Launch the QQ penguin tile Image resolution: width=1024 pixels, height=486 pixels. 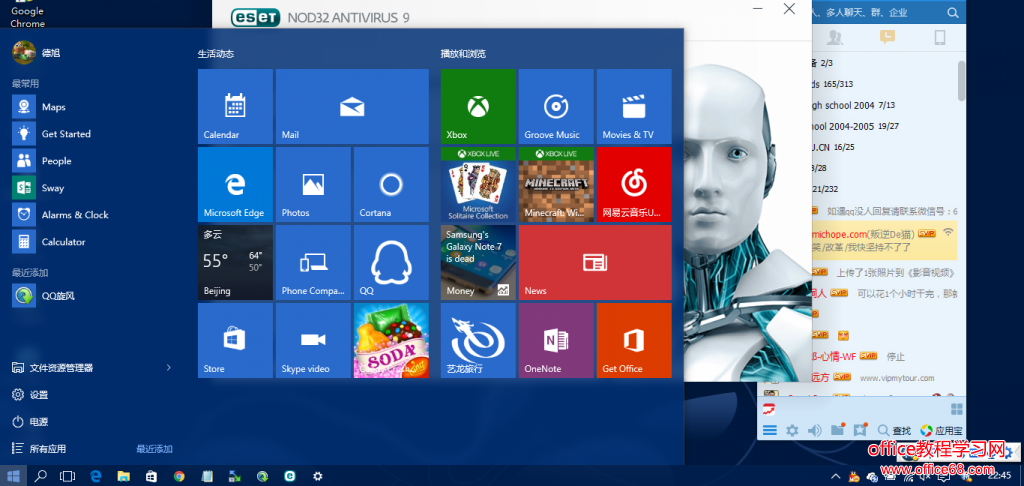[x=391, y=262]
